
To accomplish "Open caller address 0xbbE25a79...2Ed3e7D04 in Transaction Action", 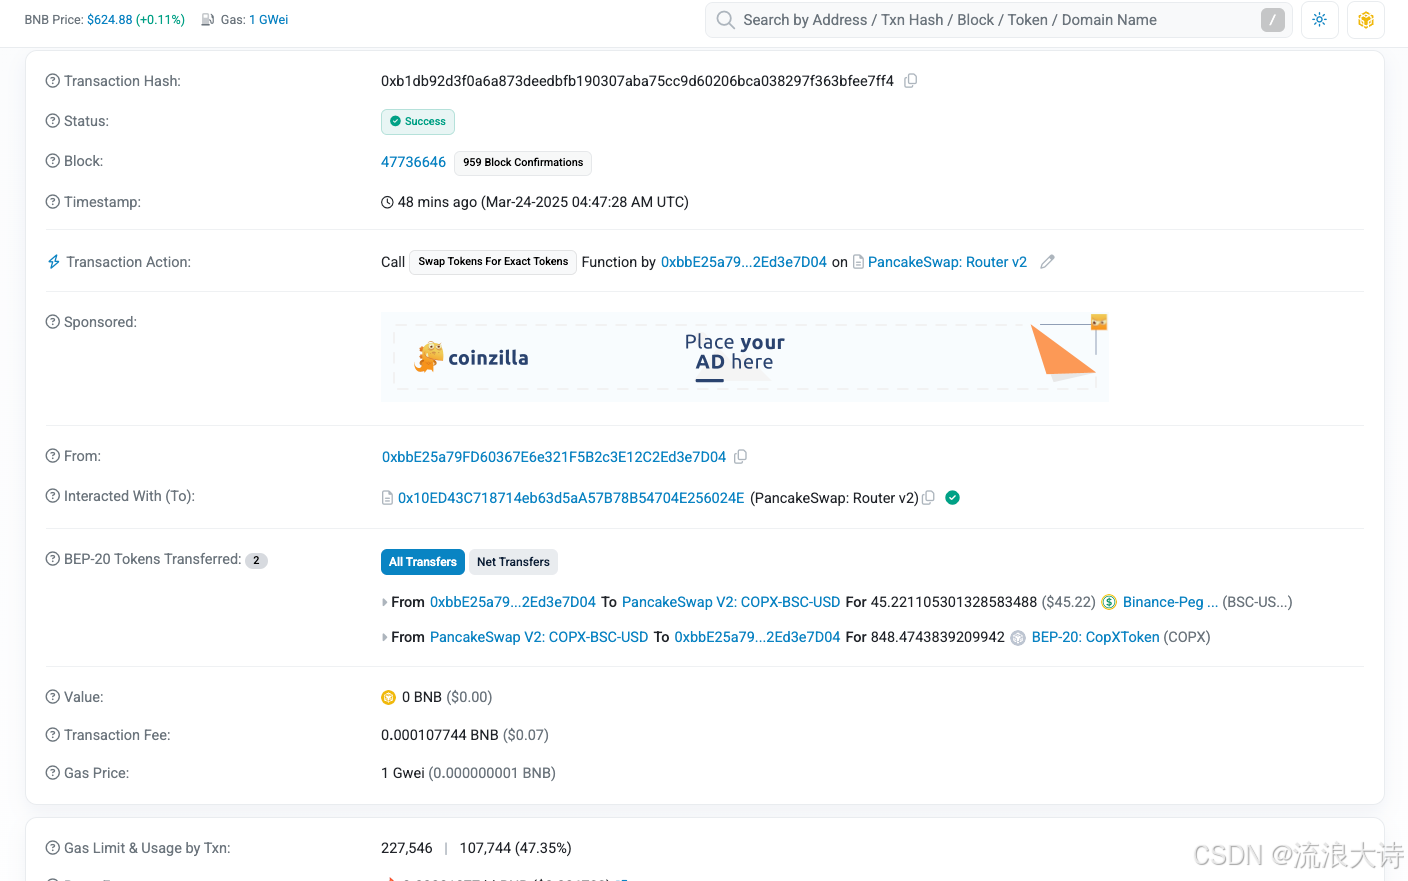I will [x=744, y=262].
